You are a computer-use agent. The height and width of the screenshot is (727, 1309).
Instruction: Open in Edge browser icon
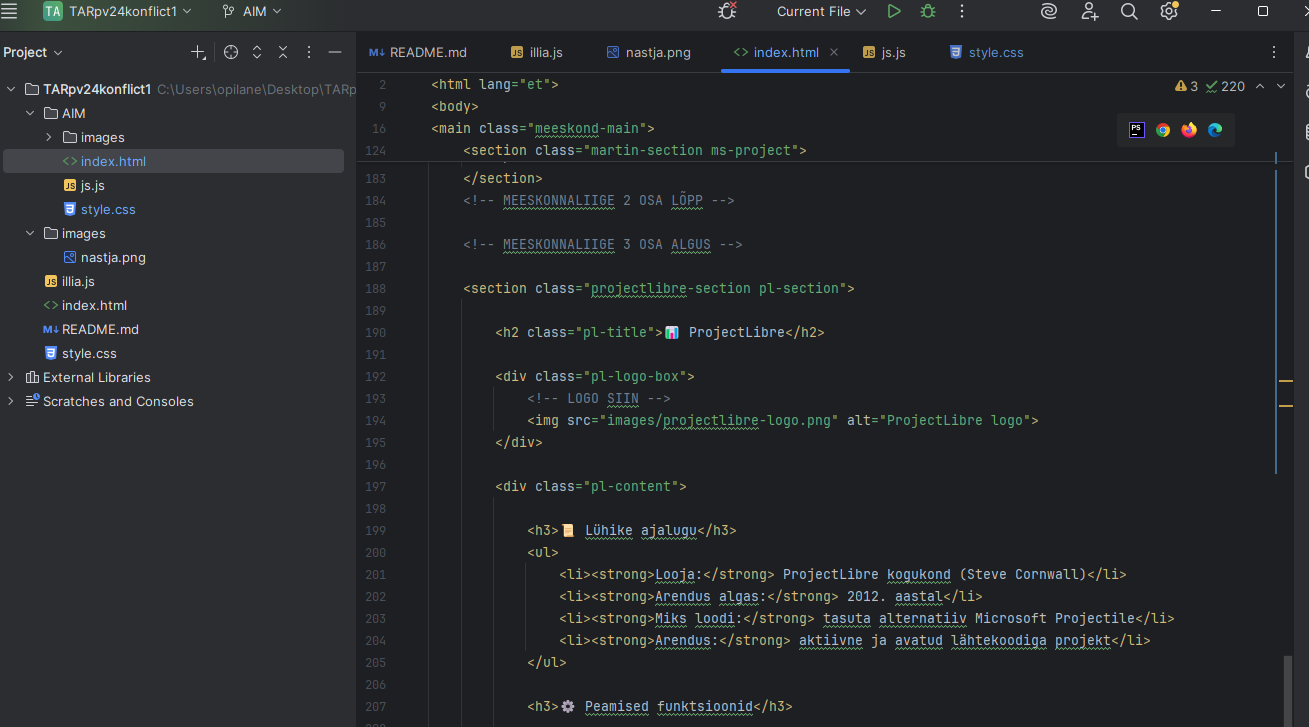click(x=1215, y=130)
